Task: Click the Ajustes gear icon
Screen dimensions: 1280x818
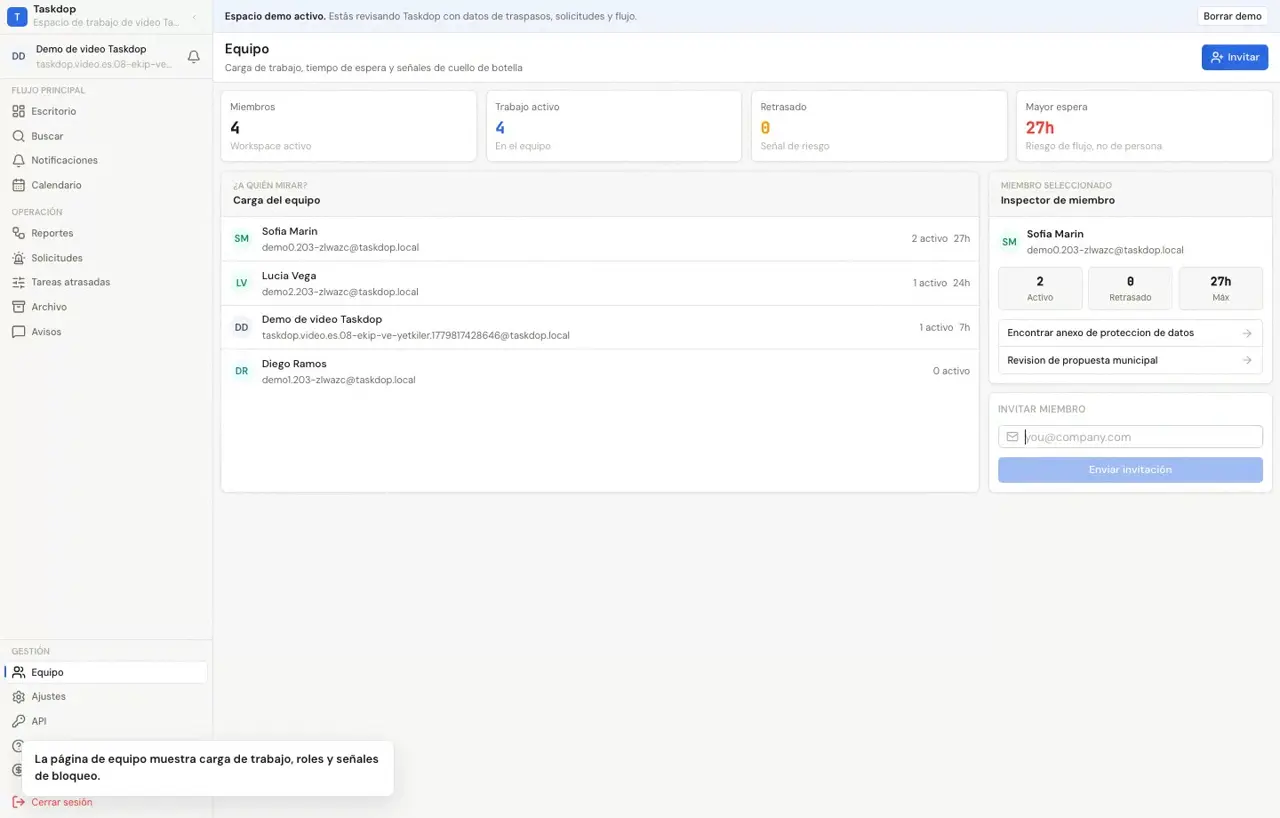Action: tap(18, 696)
